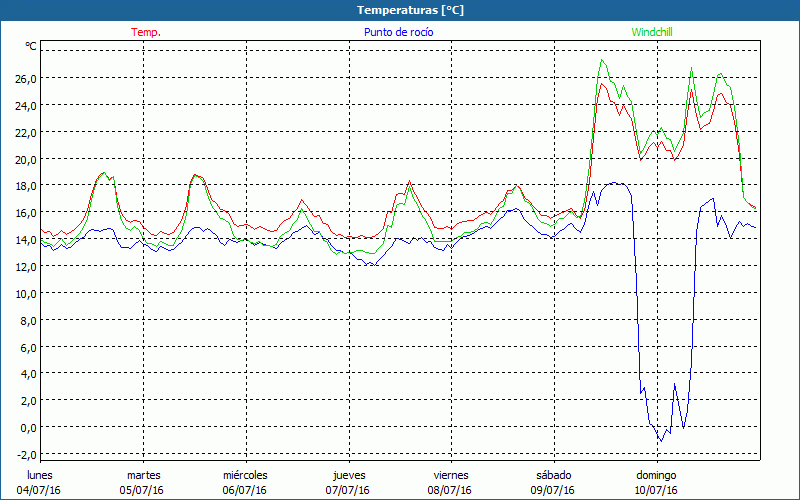Select the red Temp. legend label
This screenshot has width=800, height=500.
click(145, 32)
